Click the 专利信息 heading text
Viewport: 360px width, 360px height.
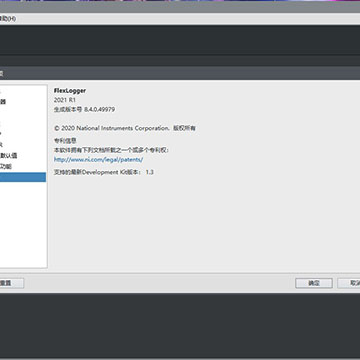65,141
